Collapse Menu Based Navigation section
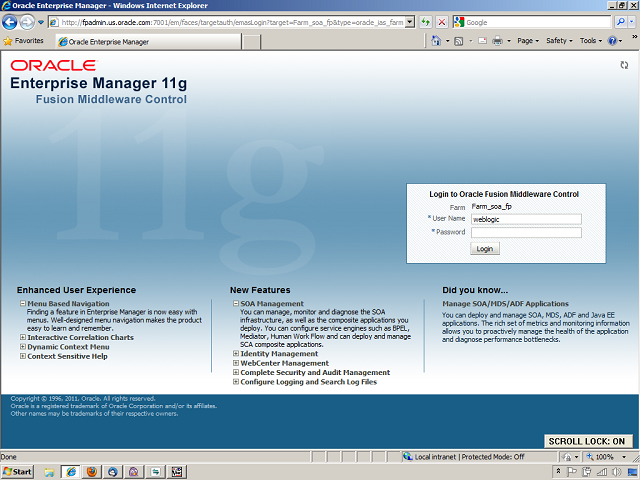The height and width of the screenshot is (480, 640). (23, 304)
